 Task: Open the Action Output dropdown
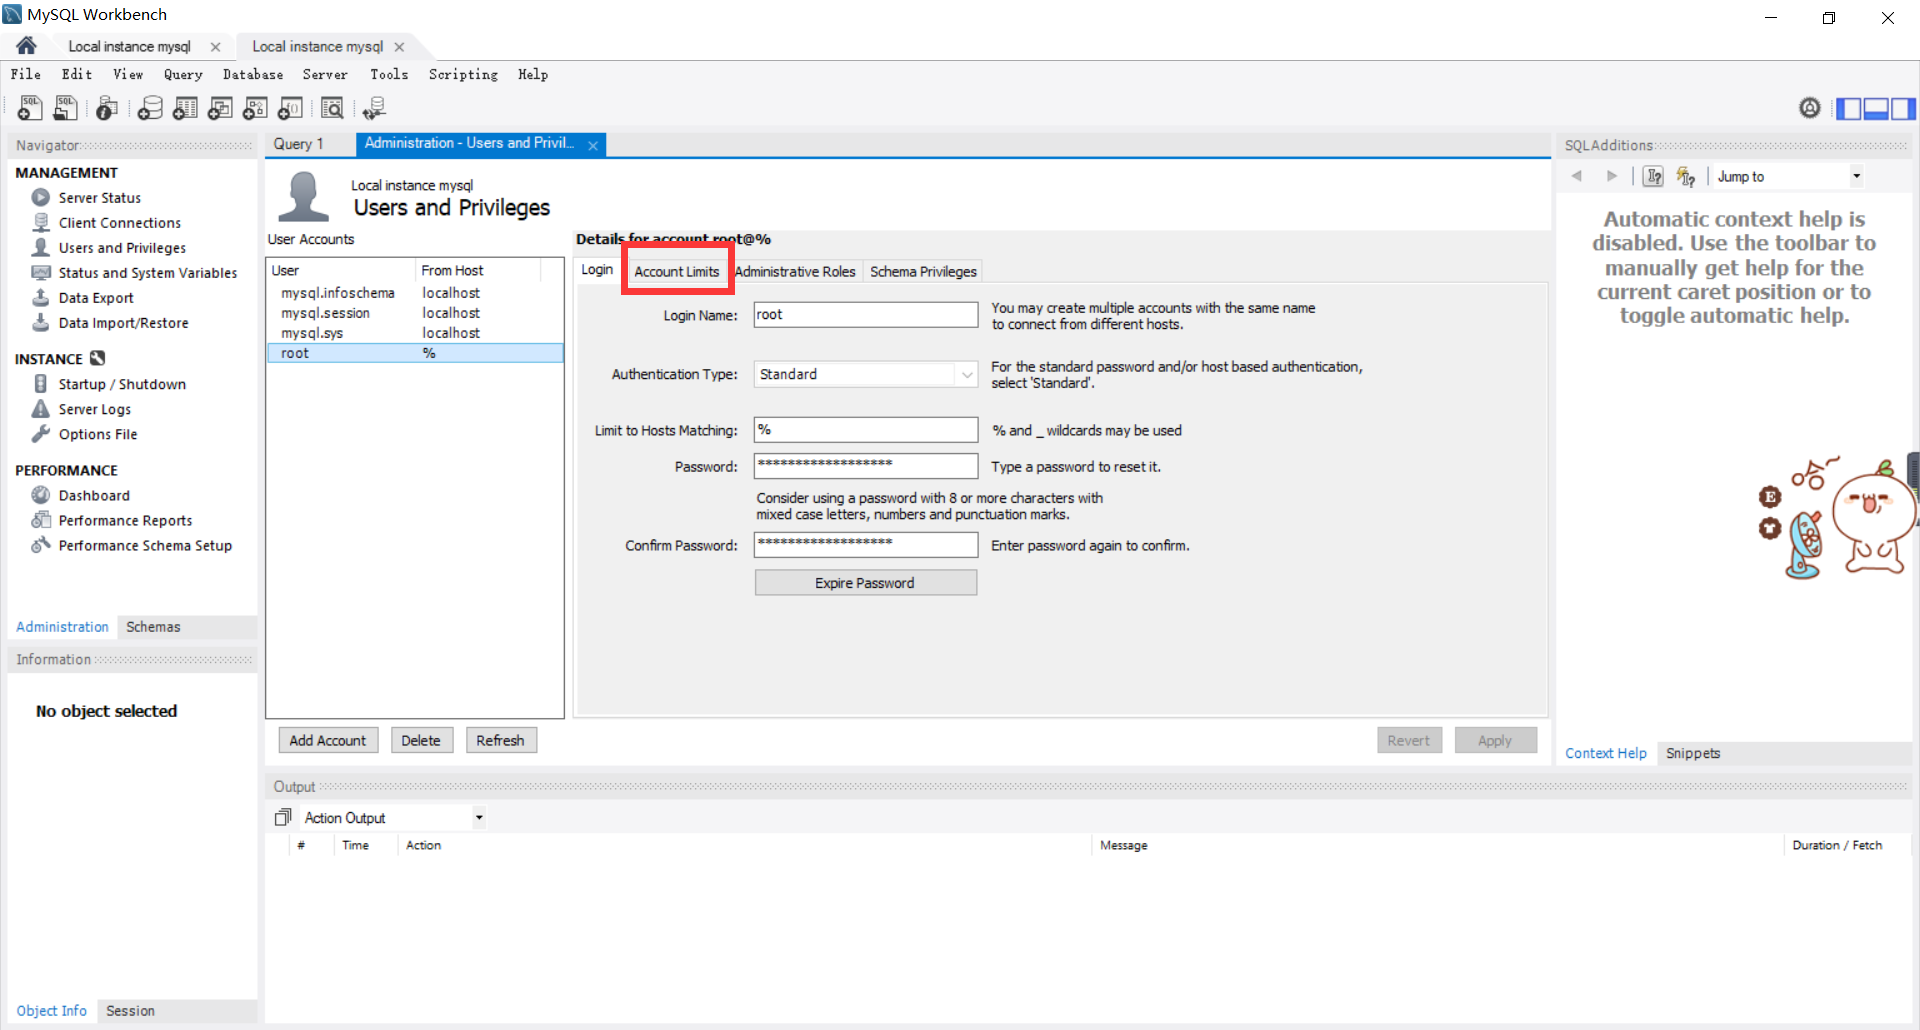(479, 818)
